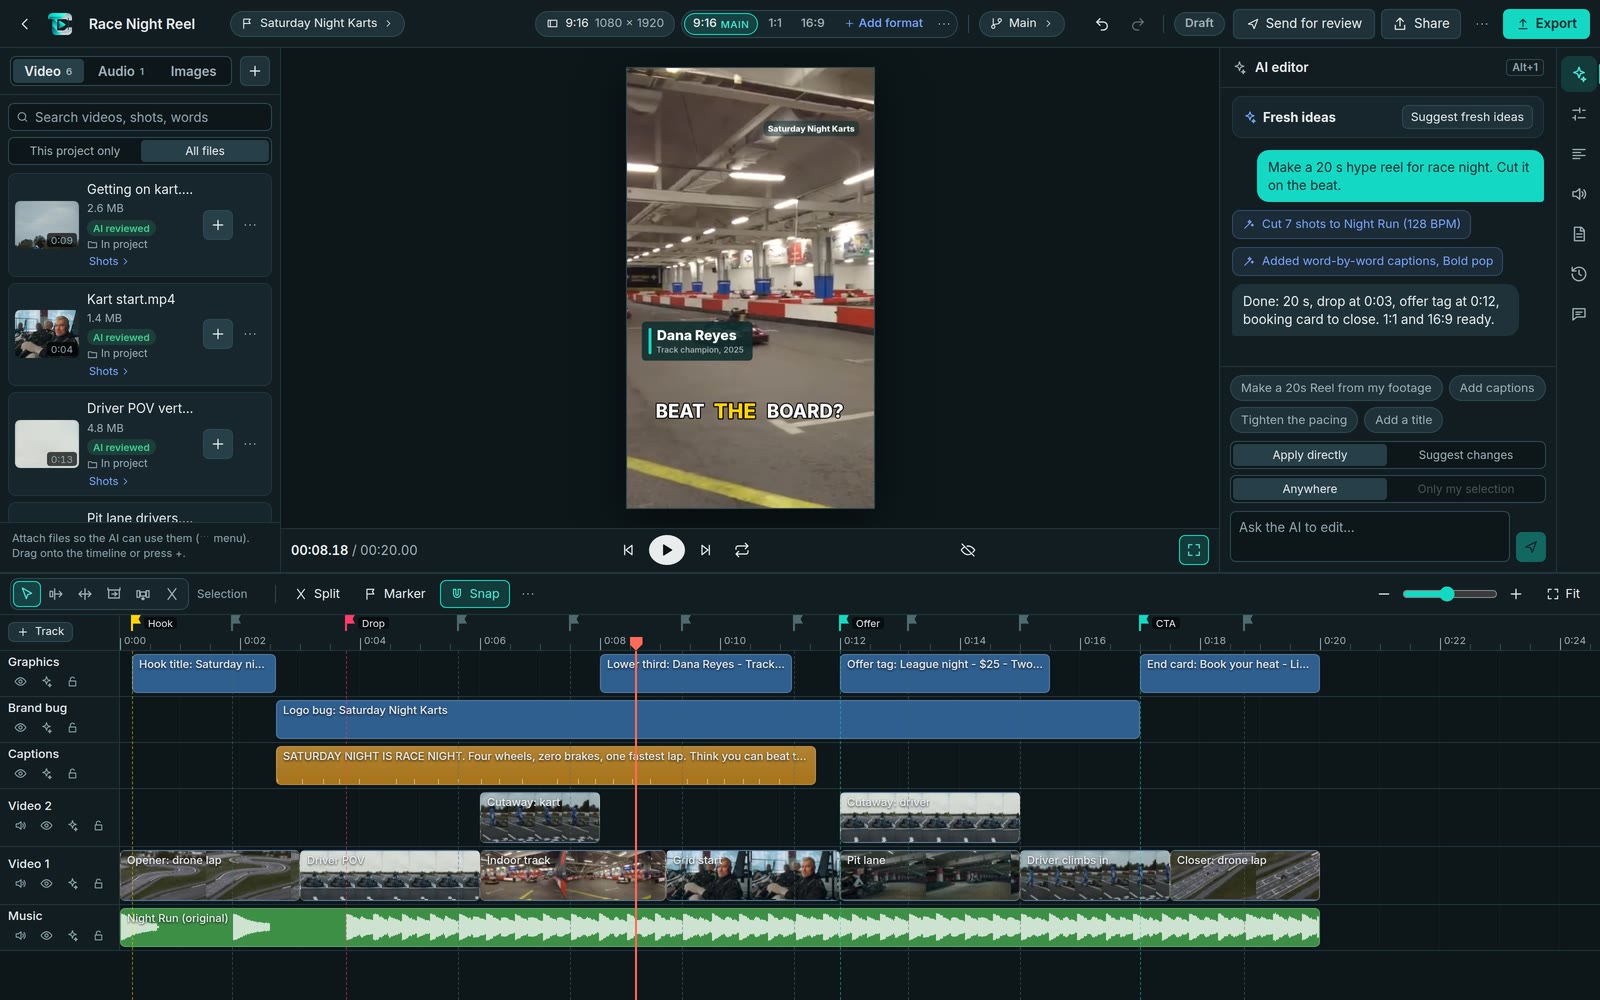Switch to 1:1 format
Image resolution: width=1600 pixels, height=1000 pixels.
(x=775, y=23)
